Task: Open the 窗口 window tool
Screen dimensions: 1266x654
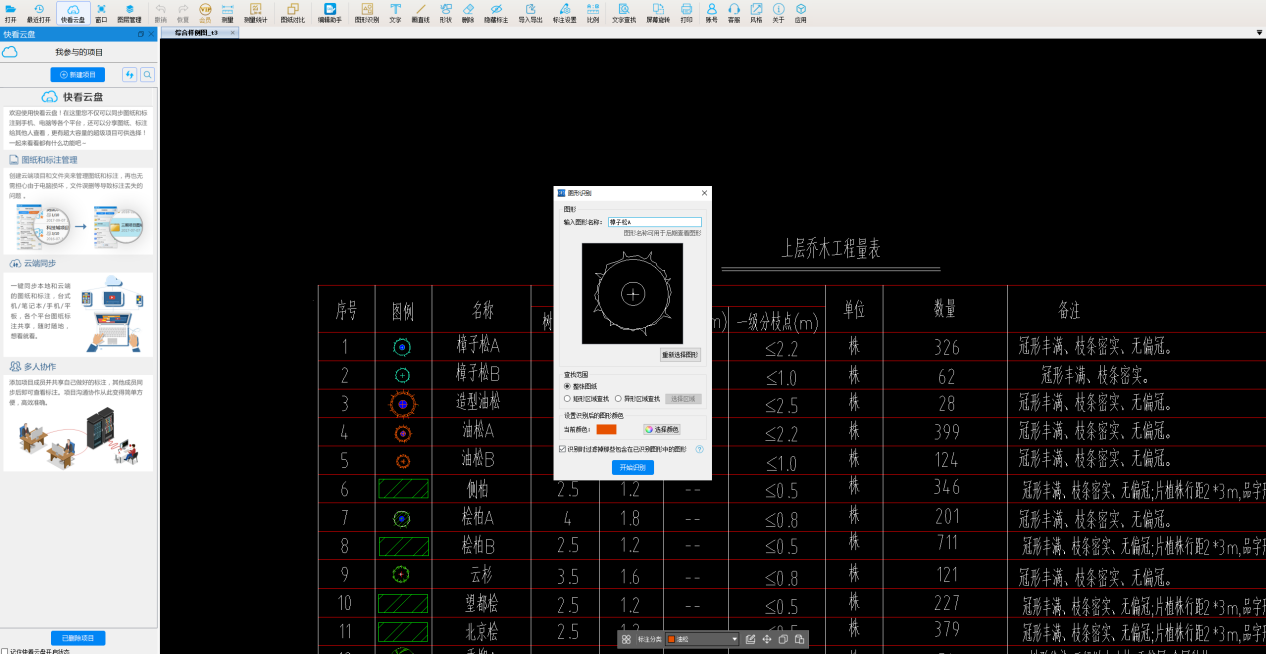Action: click(101, 12)
